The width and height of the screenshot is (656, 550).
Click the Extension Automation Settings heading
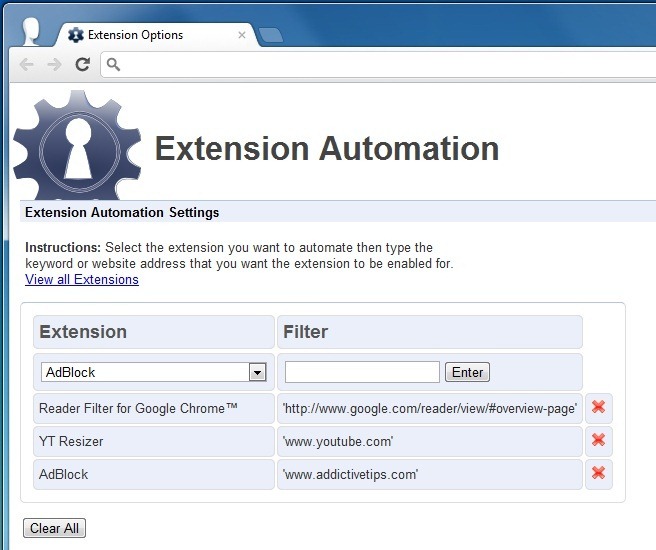[x=122, y=212]
